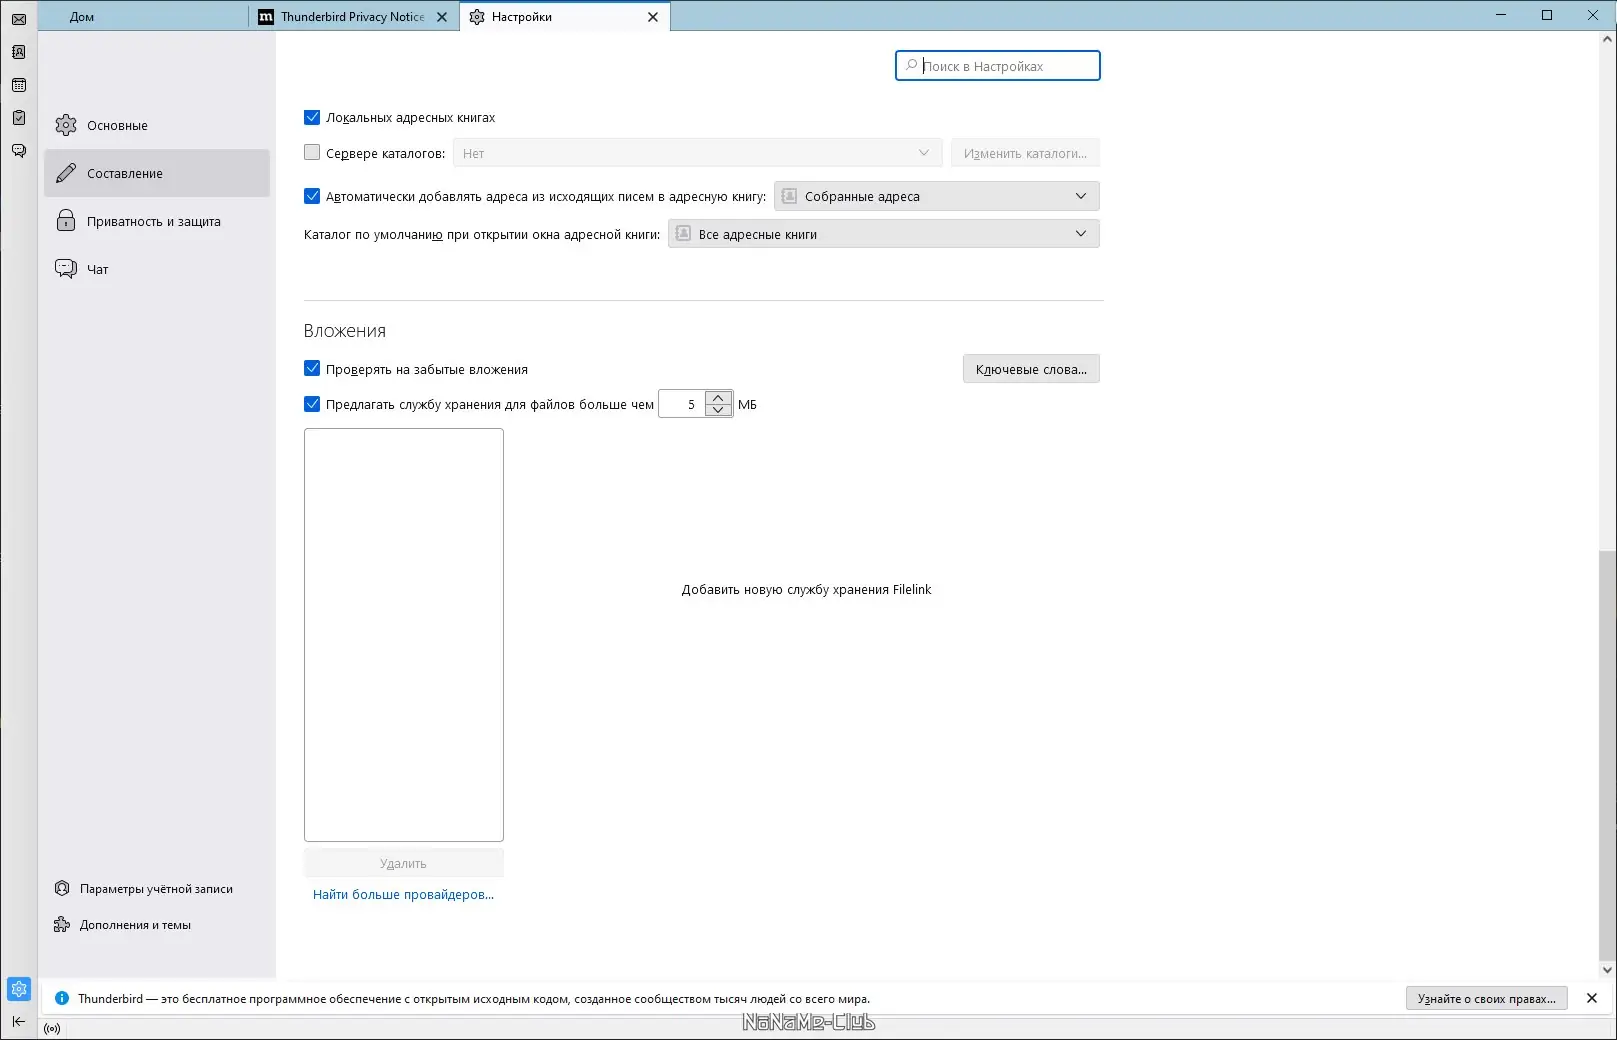1617x1040 pixels.
Task: Maximize or restore the Thunderbird window
Action: (x=1547, y=15)
